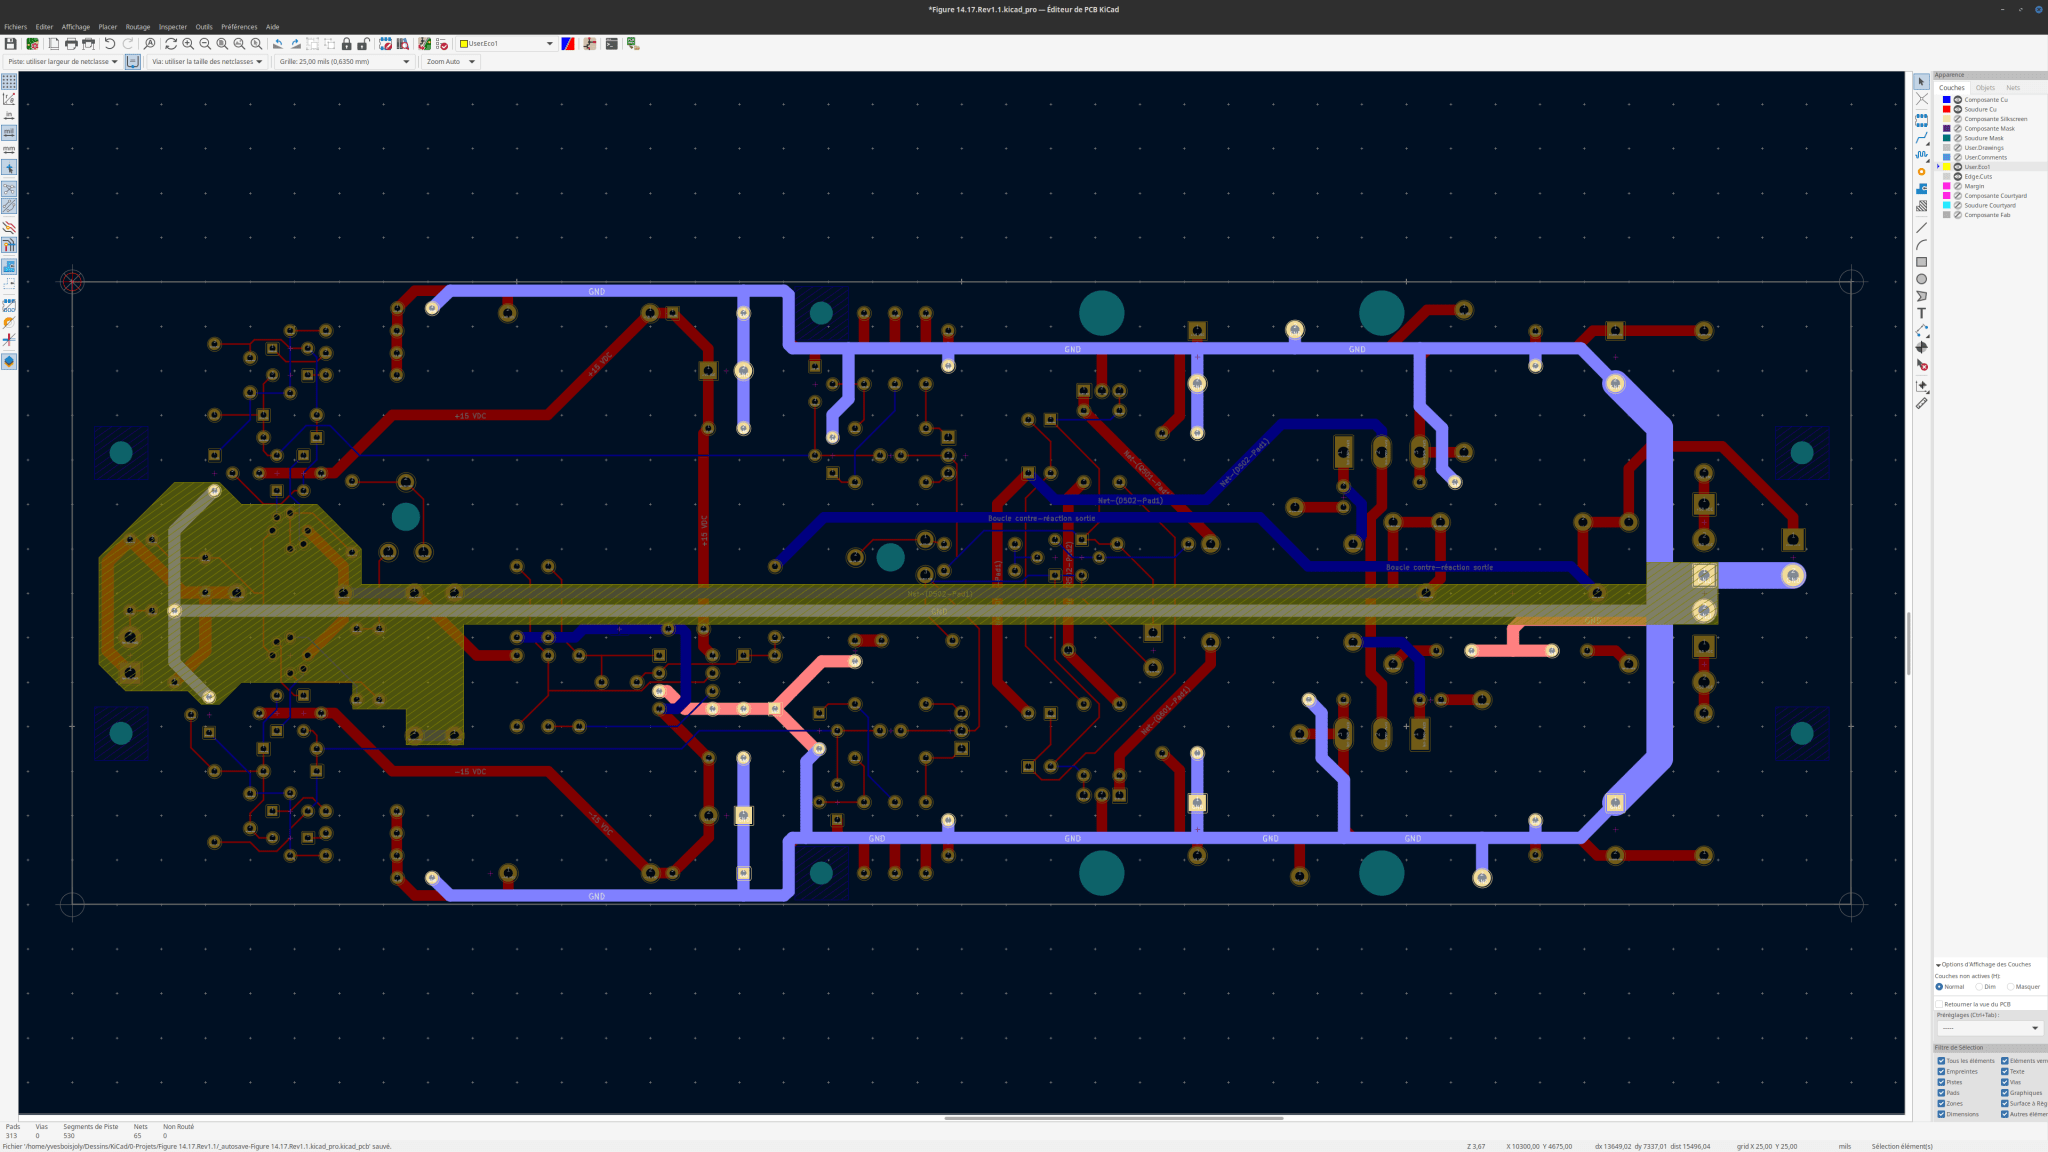
Task: Check Retourner la vue du PCB
Action: (x=1939, y=1004)
